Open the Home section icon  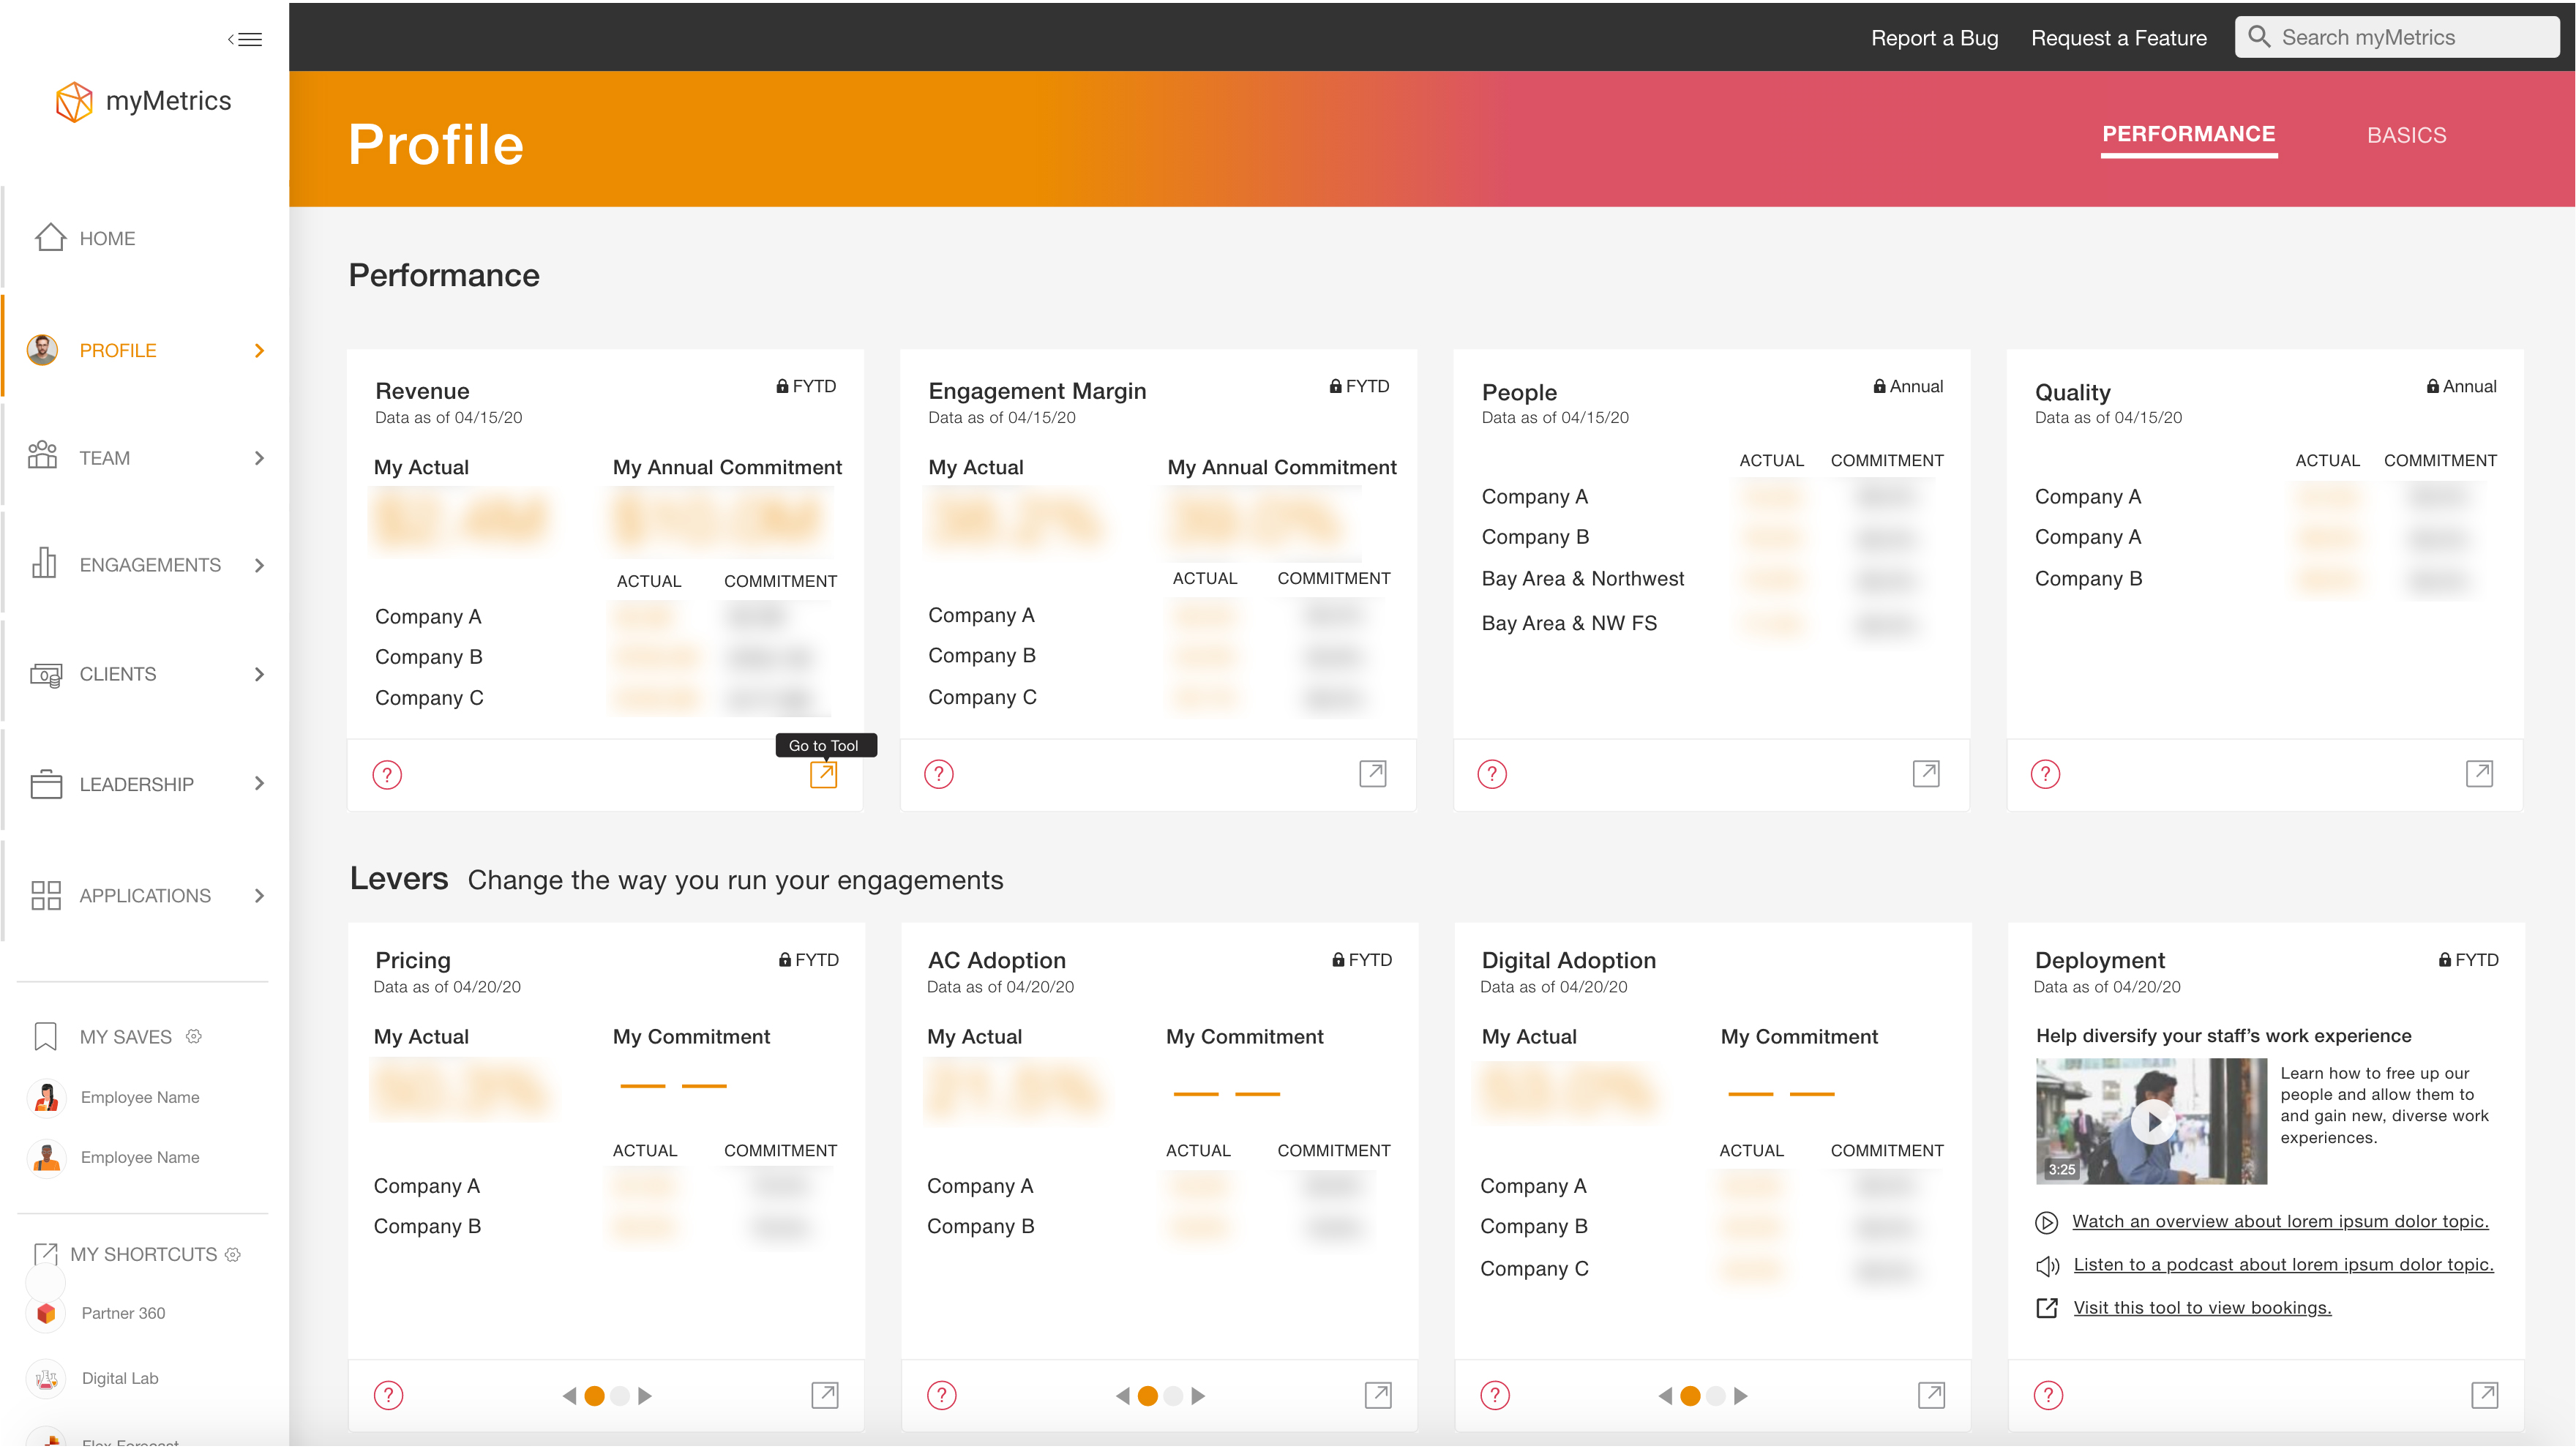(50, 238)
